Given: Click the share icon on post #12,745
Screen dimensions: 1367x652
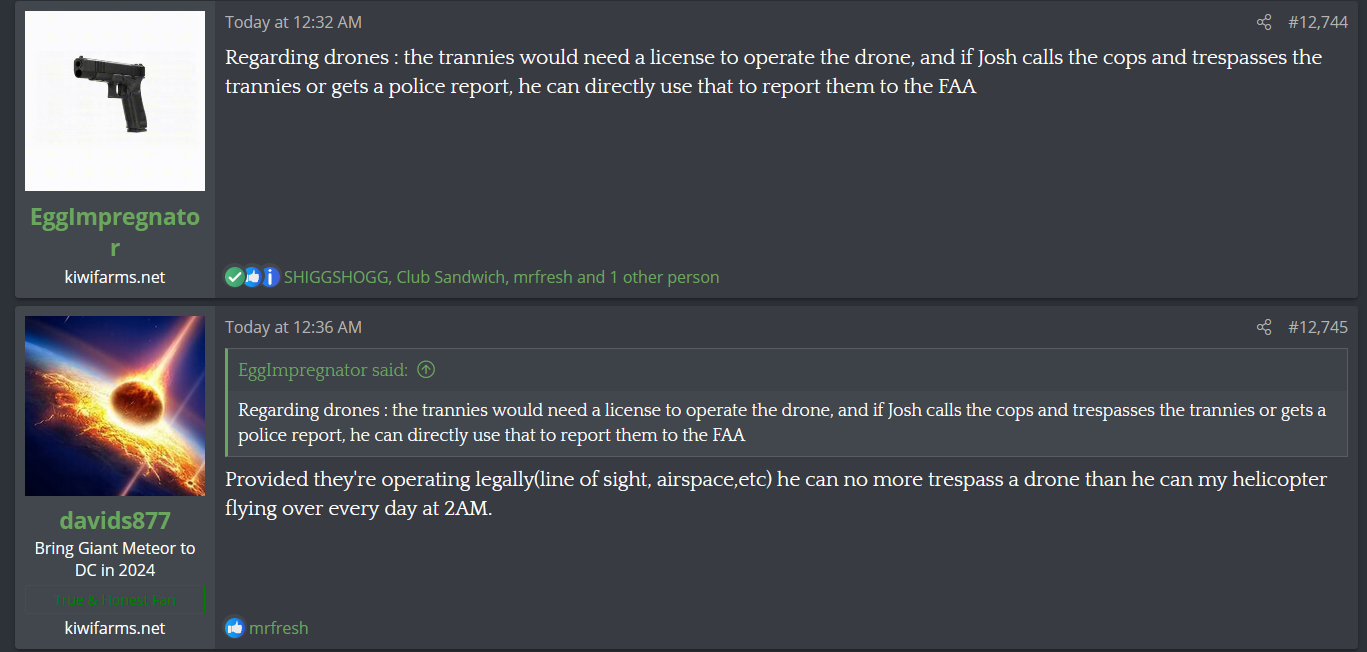Looking at the screenshot, I should click(1264, 327).
